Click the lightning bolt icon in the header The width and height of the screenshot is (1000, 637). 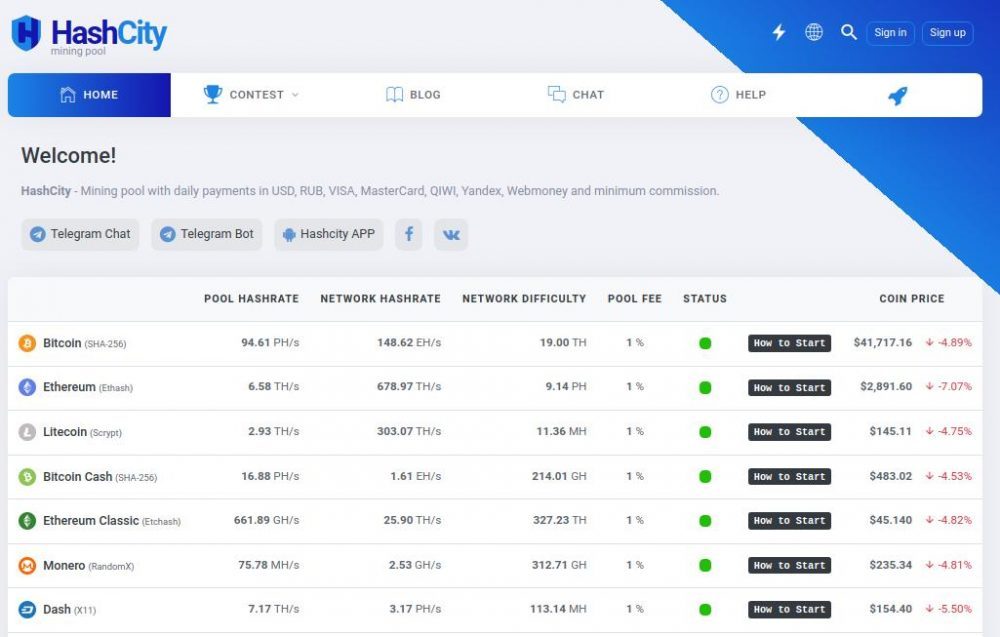pyautogui.click(x=779, y=32)
